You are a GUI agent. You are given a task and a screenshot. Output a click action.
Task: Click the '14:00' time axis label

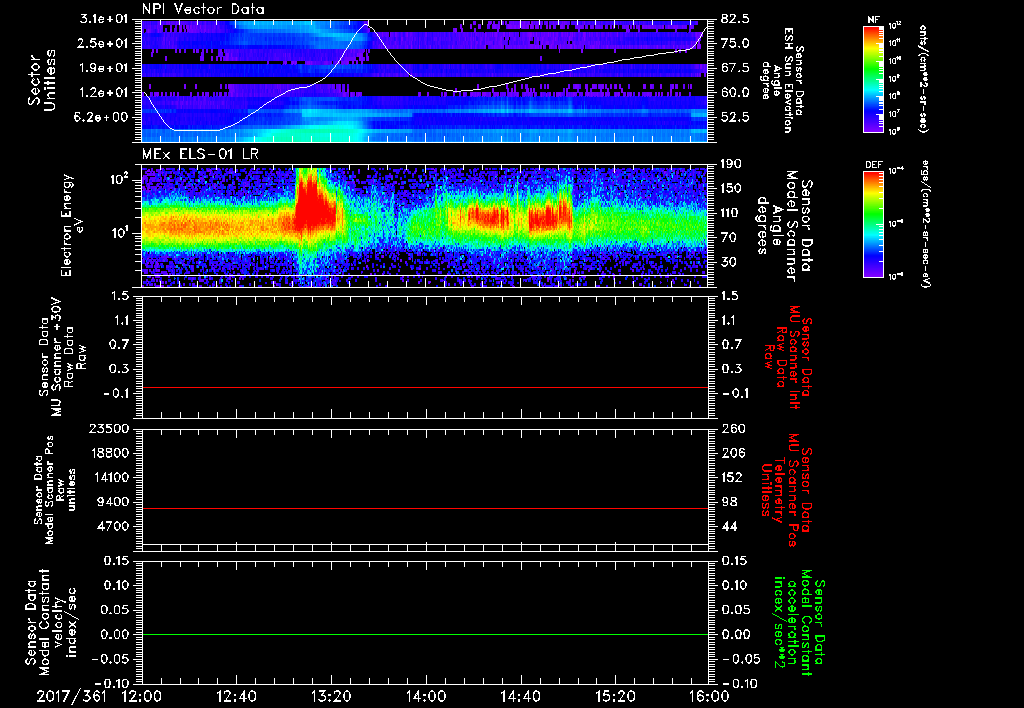tap(426, 696)
